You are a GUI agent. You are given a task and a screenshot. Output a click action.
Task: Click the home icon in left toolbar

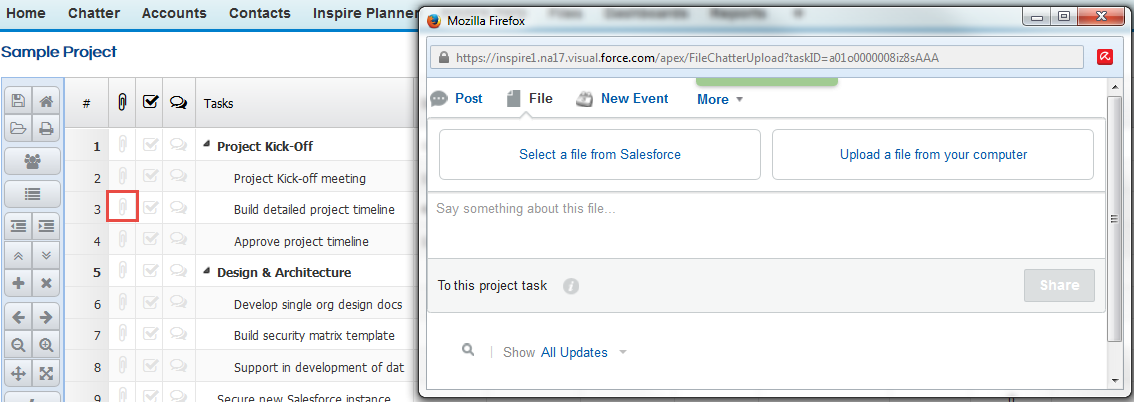pyautogui.click(x=46, y=101)
